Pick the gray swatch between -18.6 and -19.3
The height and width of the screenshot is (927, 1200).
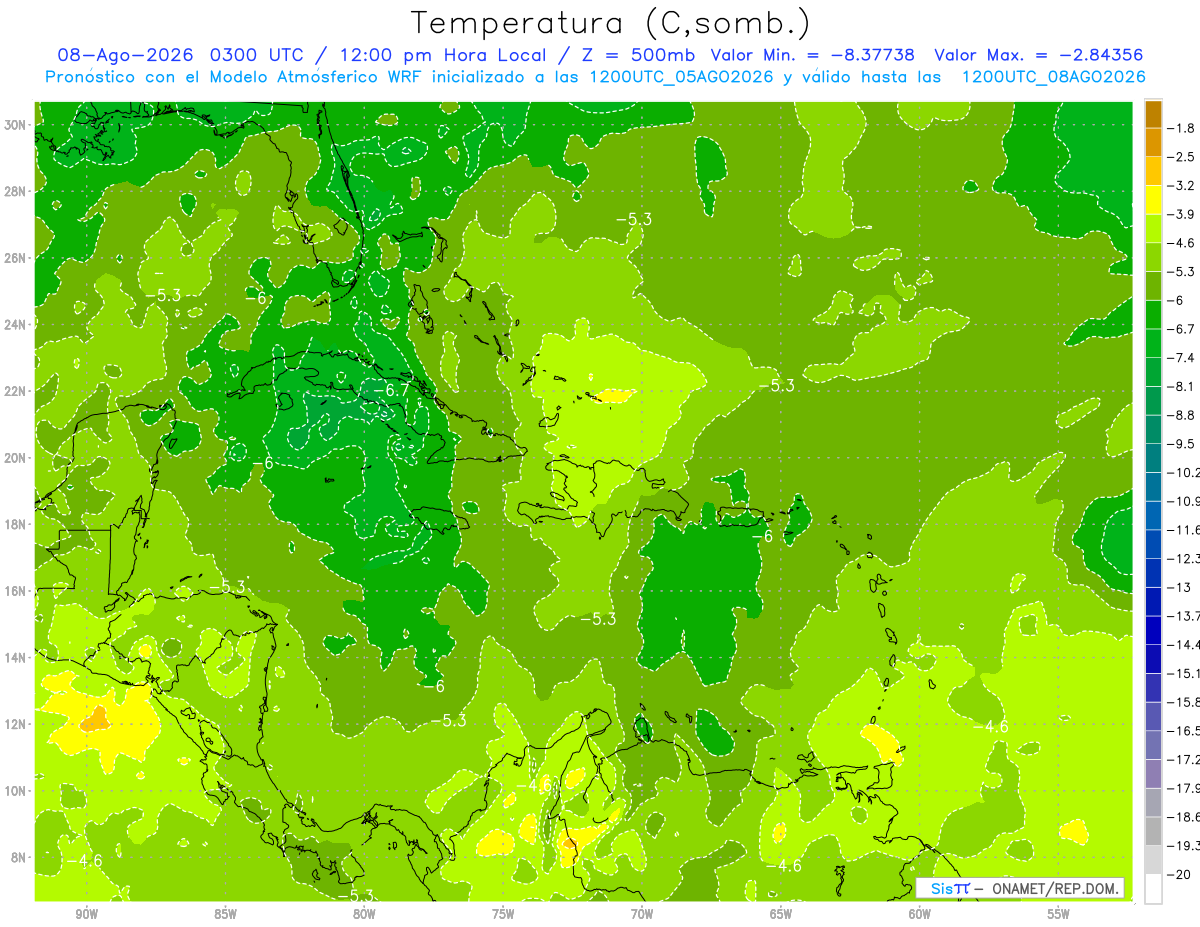click(x=1153, y=831)
